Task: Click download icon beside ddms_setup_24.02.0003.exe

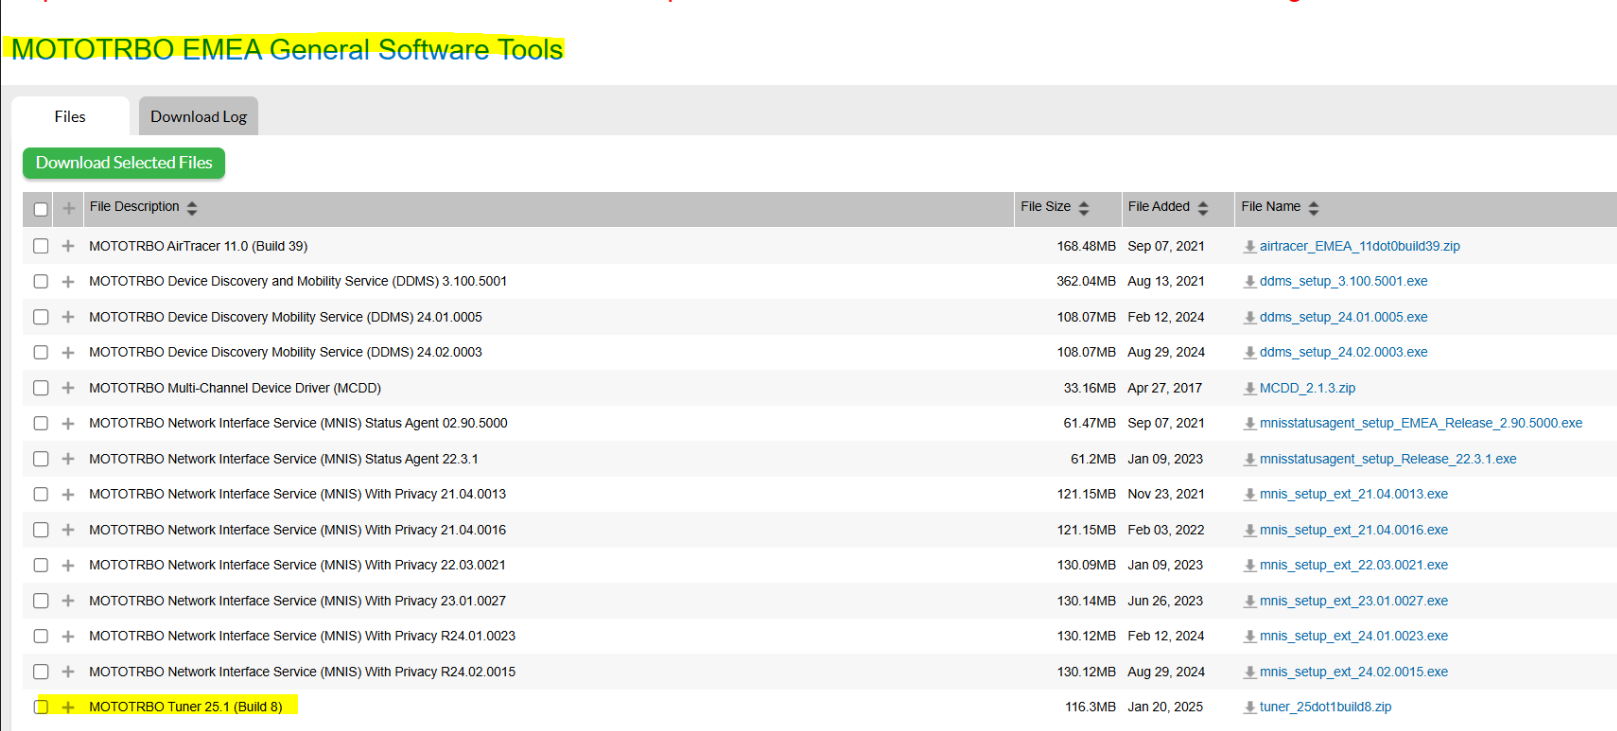Action: (x=1250, y=353)
